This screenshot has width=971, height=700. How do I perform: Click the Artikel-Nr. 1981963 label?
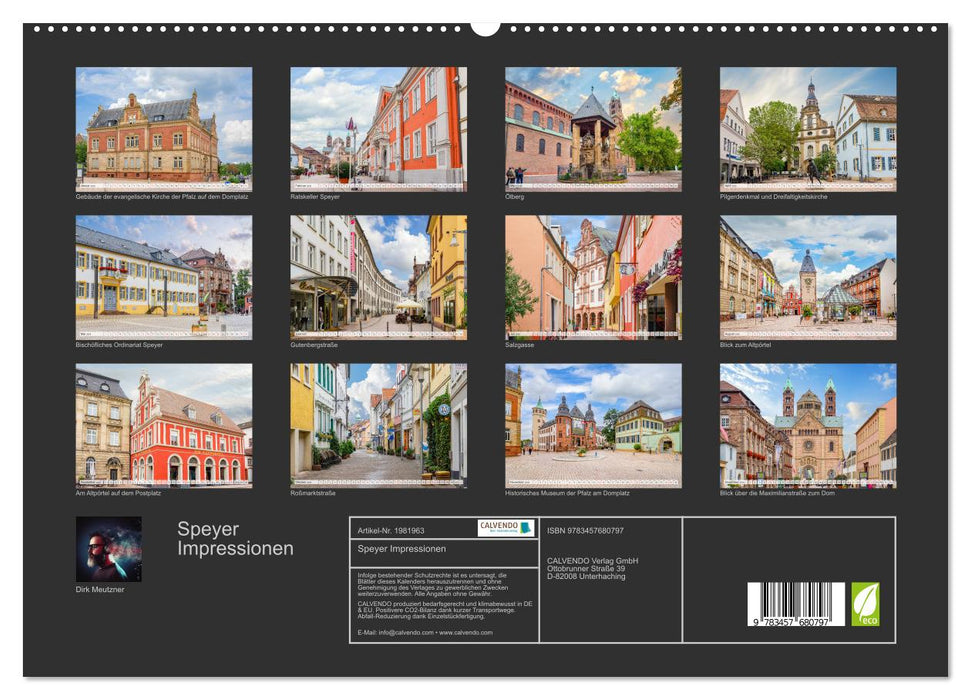pos(392,529)
